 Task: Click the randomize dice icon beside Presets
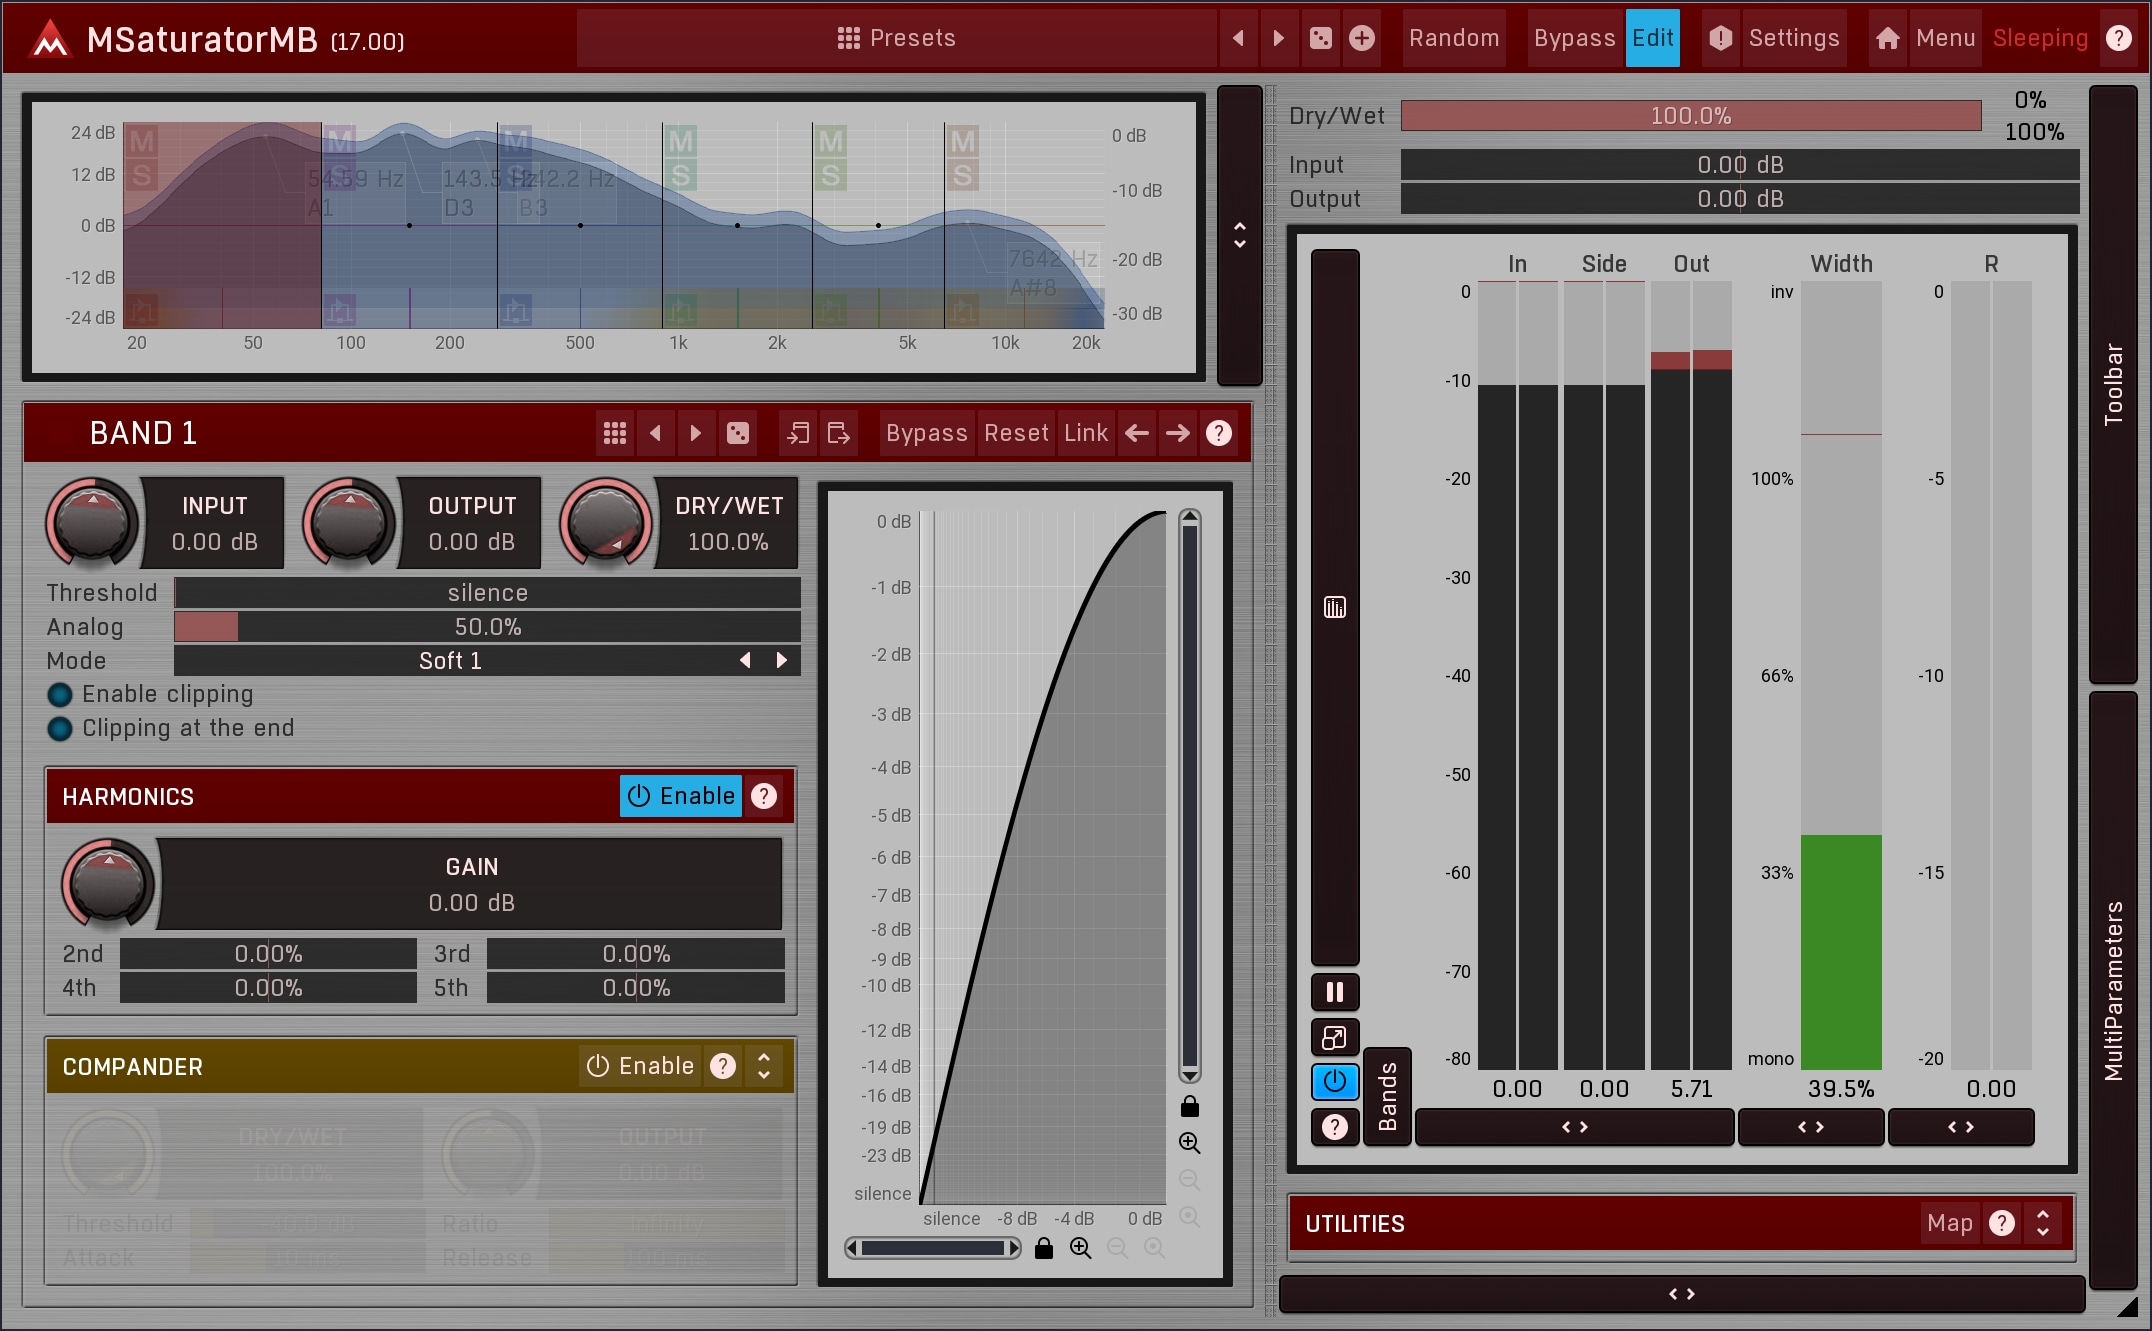tap(1320, 38)
